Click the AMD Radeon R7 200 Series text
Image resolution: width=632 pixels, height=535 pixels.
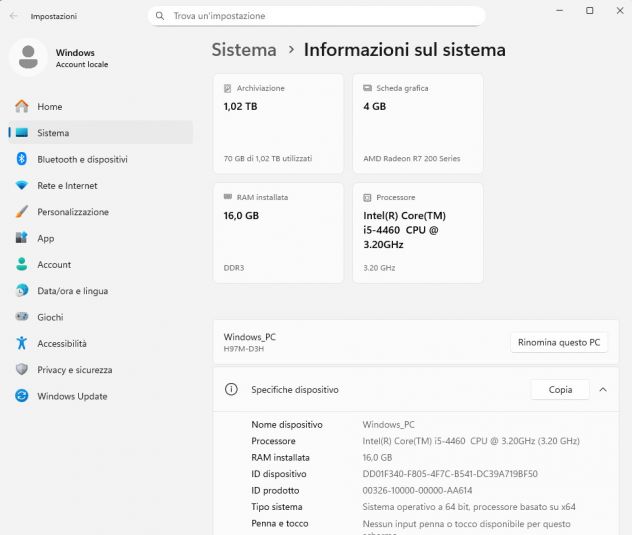pyautogui.click(x=412, y=158)
